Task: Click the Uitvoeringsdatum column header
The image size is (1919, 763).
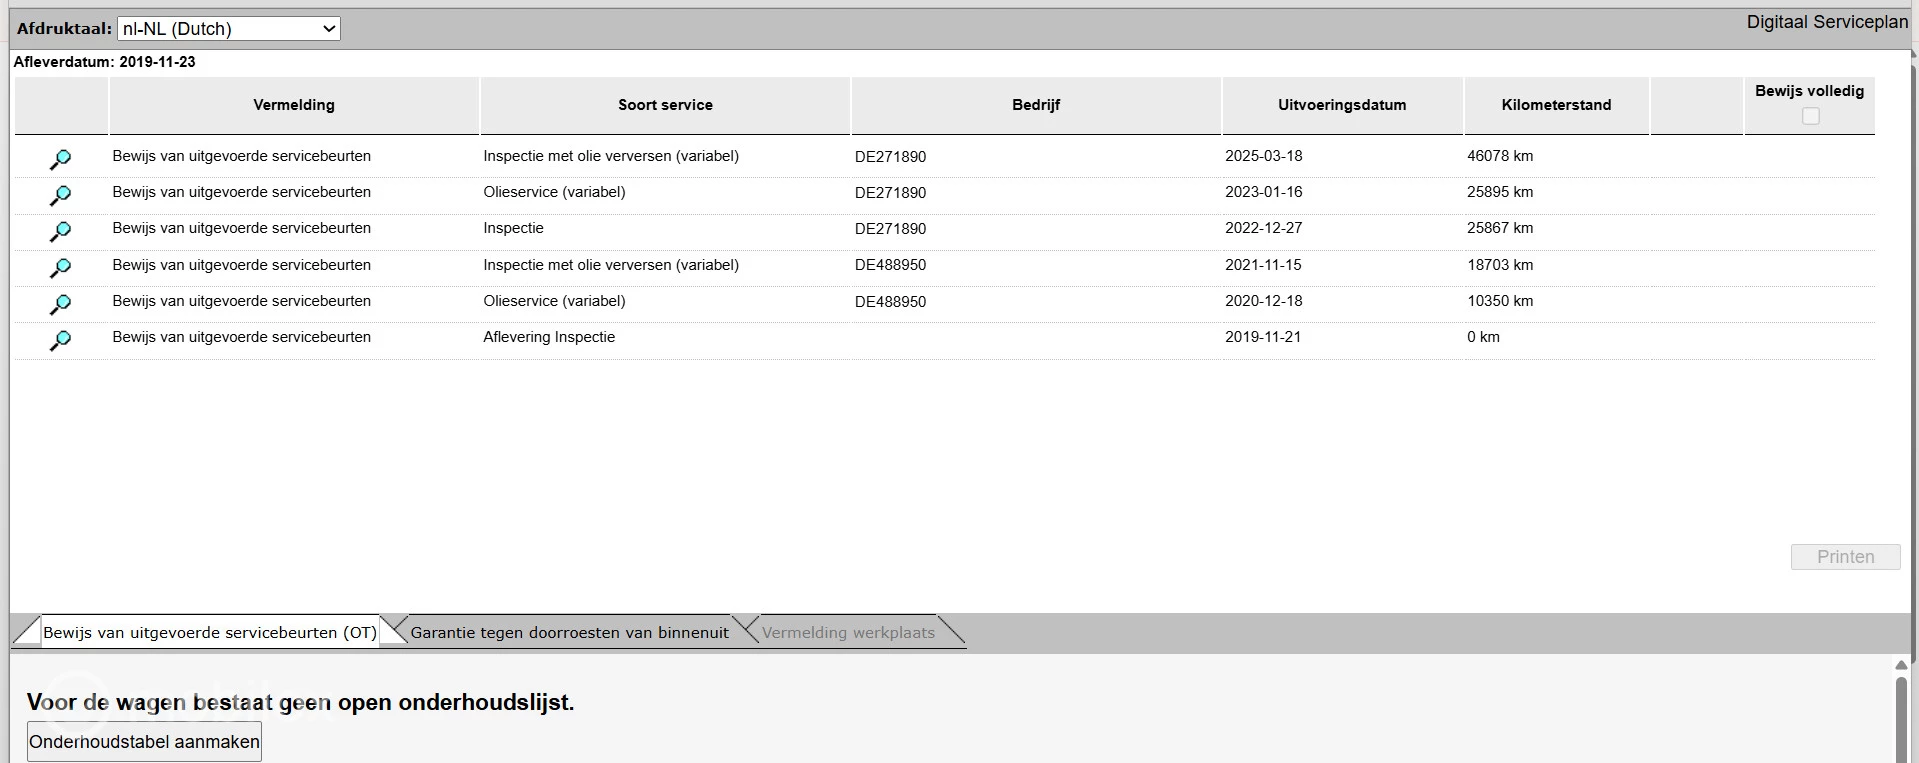Action: (x=1341, y=105)
